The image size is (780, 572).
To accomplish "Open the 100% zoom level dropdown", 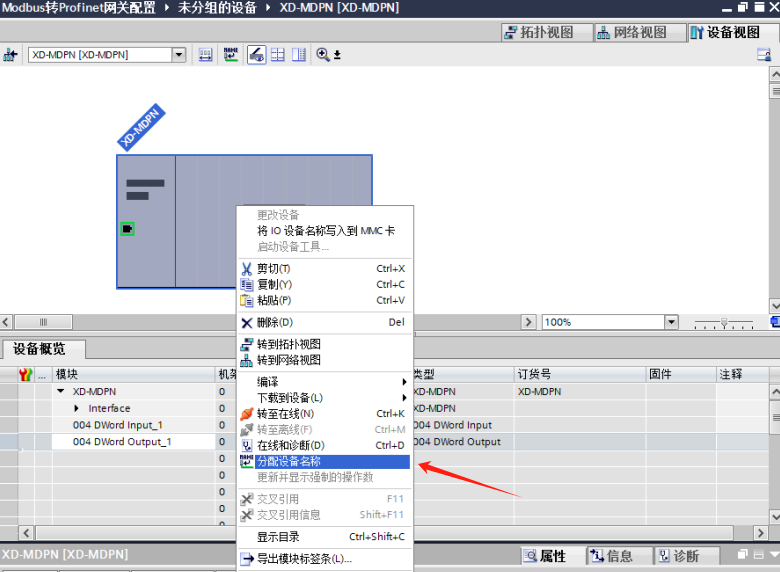I will (x=671, y=322).
